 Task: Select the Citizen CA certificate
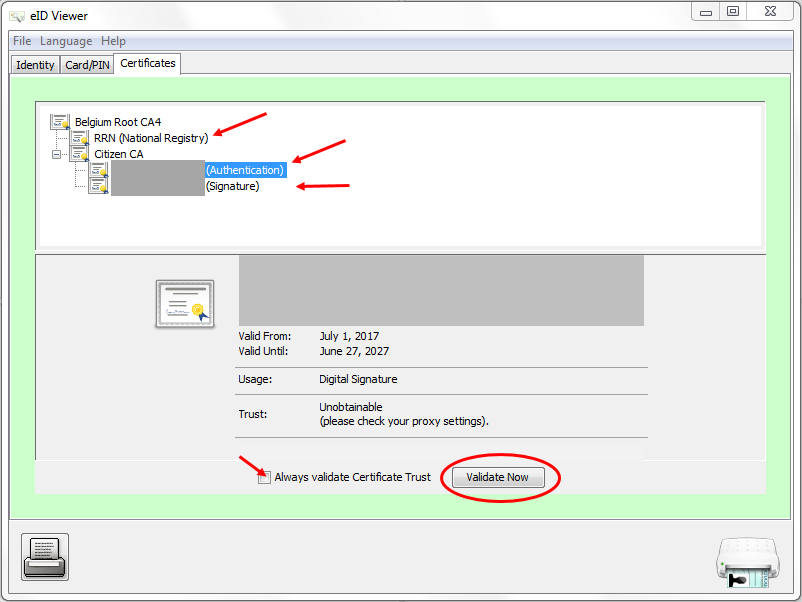point(119,154)
